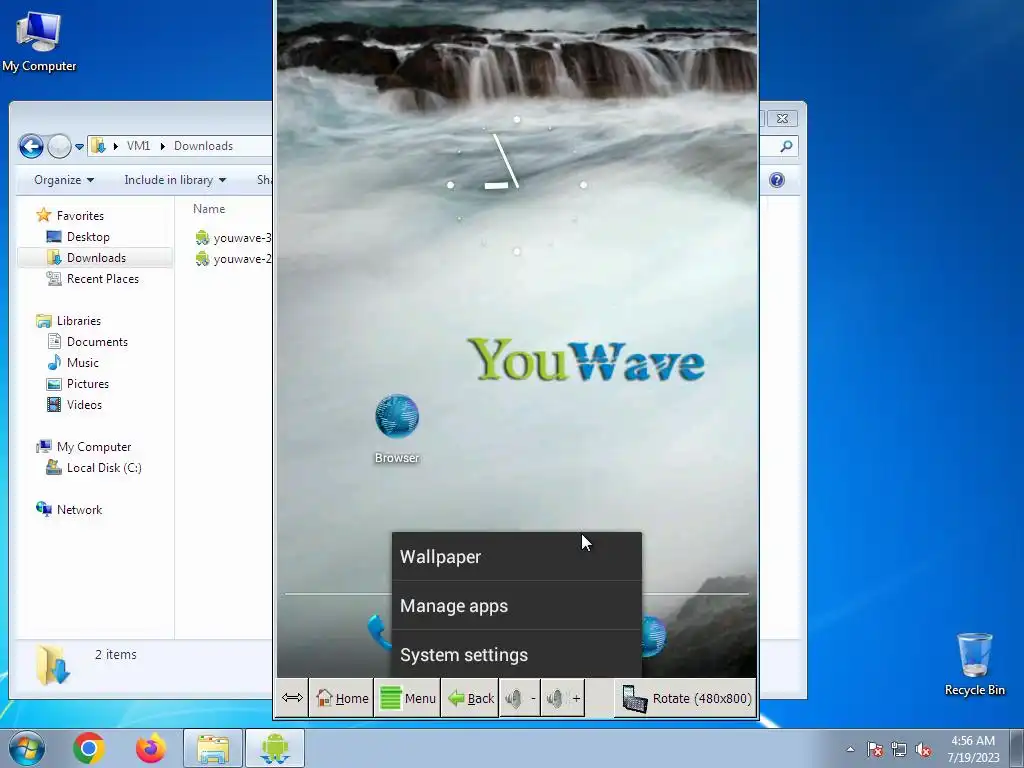Click the Explorer search magnifier icon

(786, 146)
